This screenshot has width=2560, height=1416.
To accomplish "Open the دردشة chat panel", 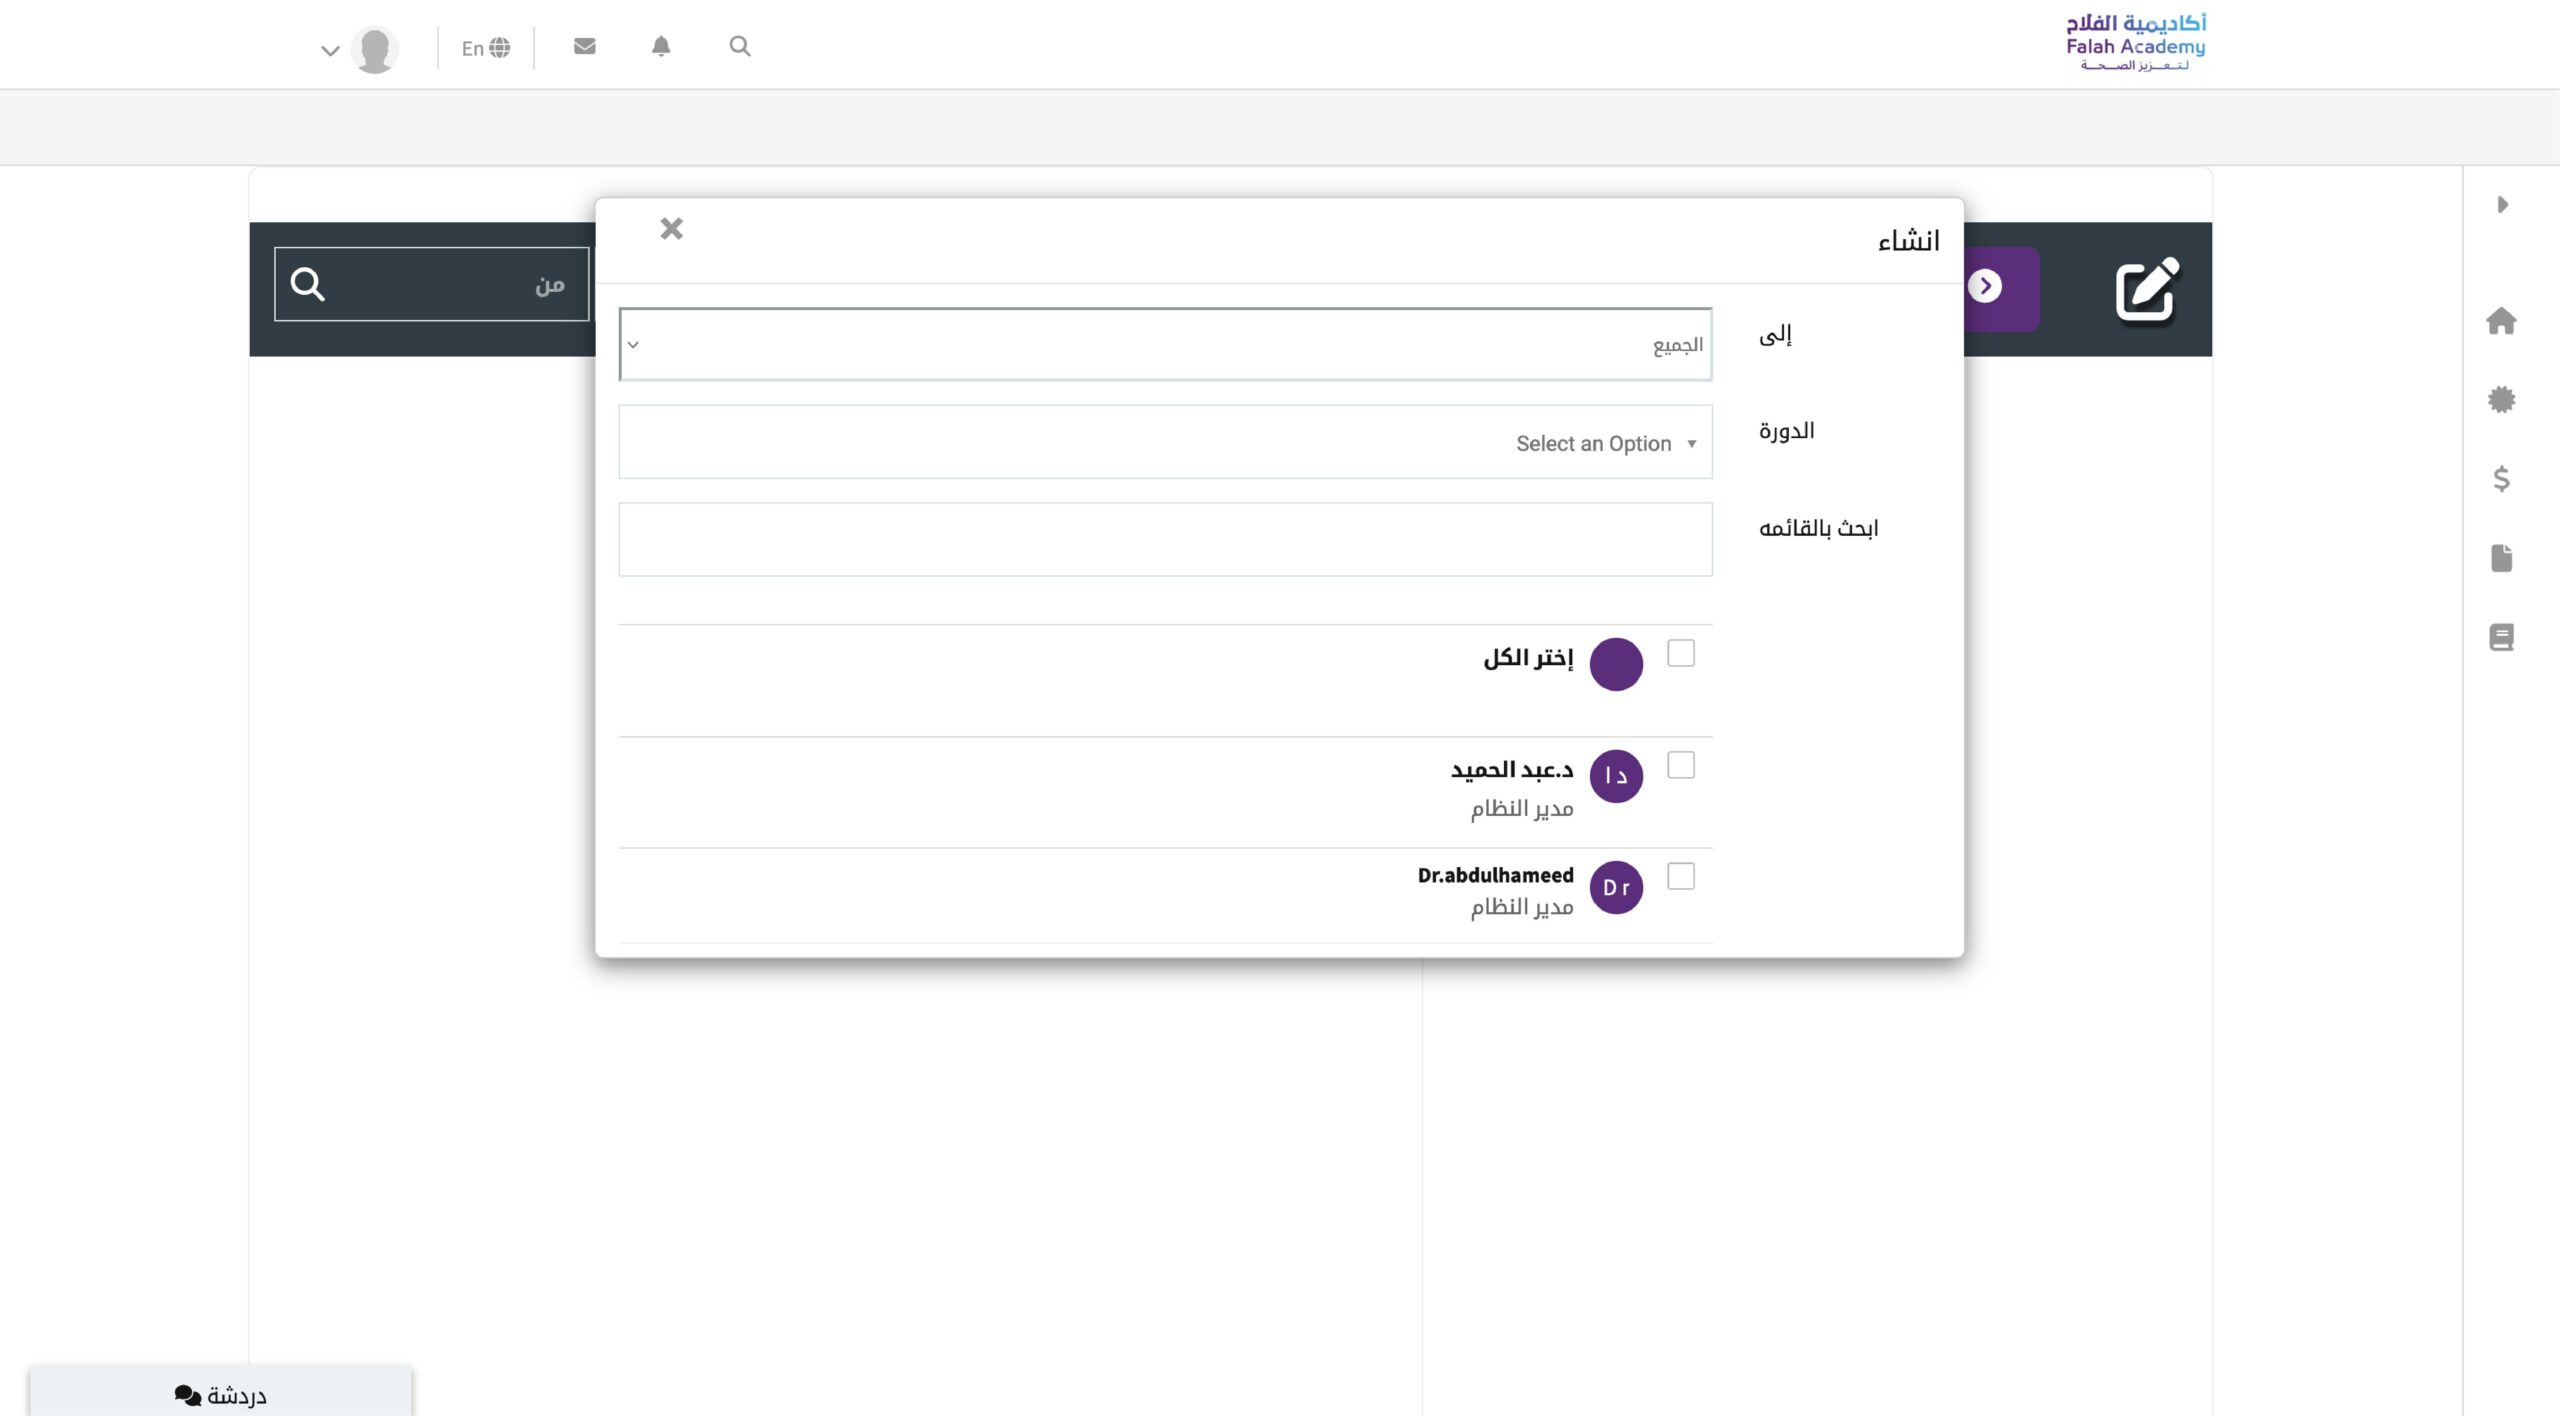I will point(220,1394).
